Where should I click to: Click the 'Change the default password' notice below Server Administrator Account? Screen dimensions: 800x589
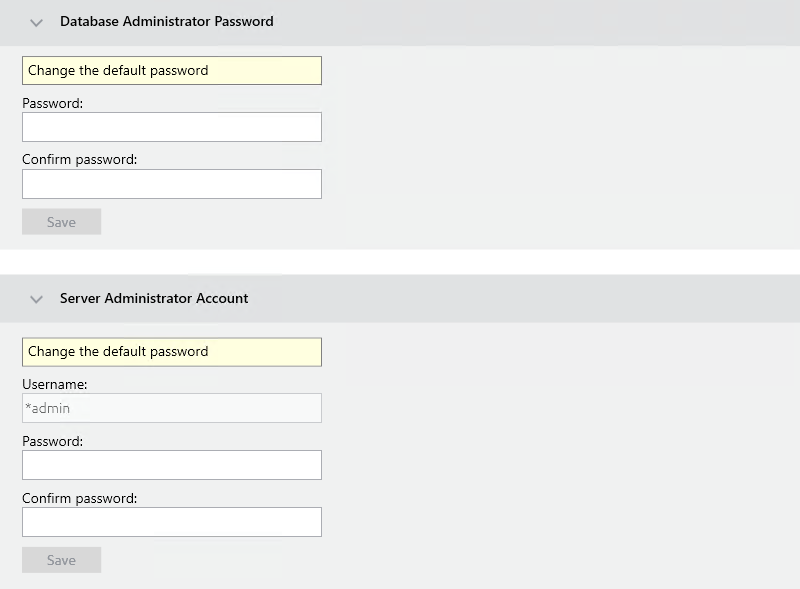click(170, 351)
